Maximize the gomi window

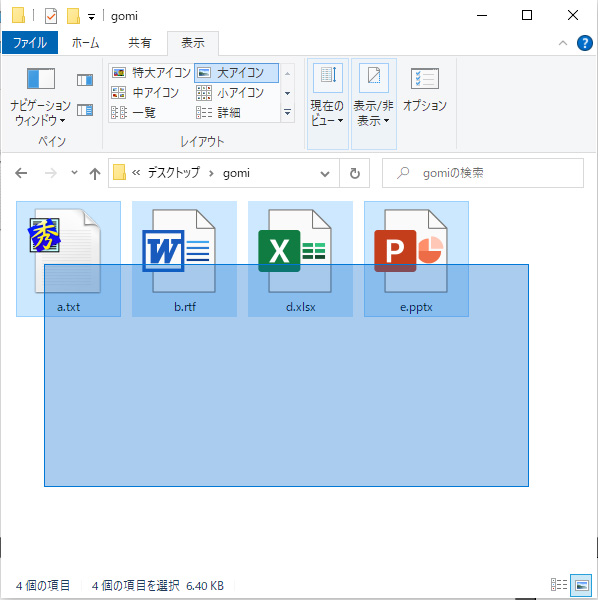pos(527,15)
